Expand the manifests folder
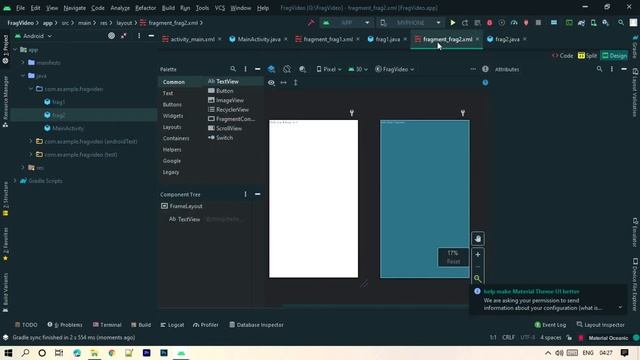 [23, 62]
